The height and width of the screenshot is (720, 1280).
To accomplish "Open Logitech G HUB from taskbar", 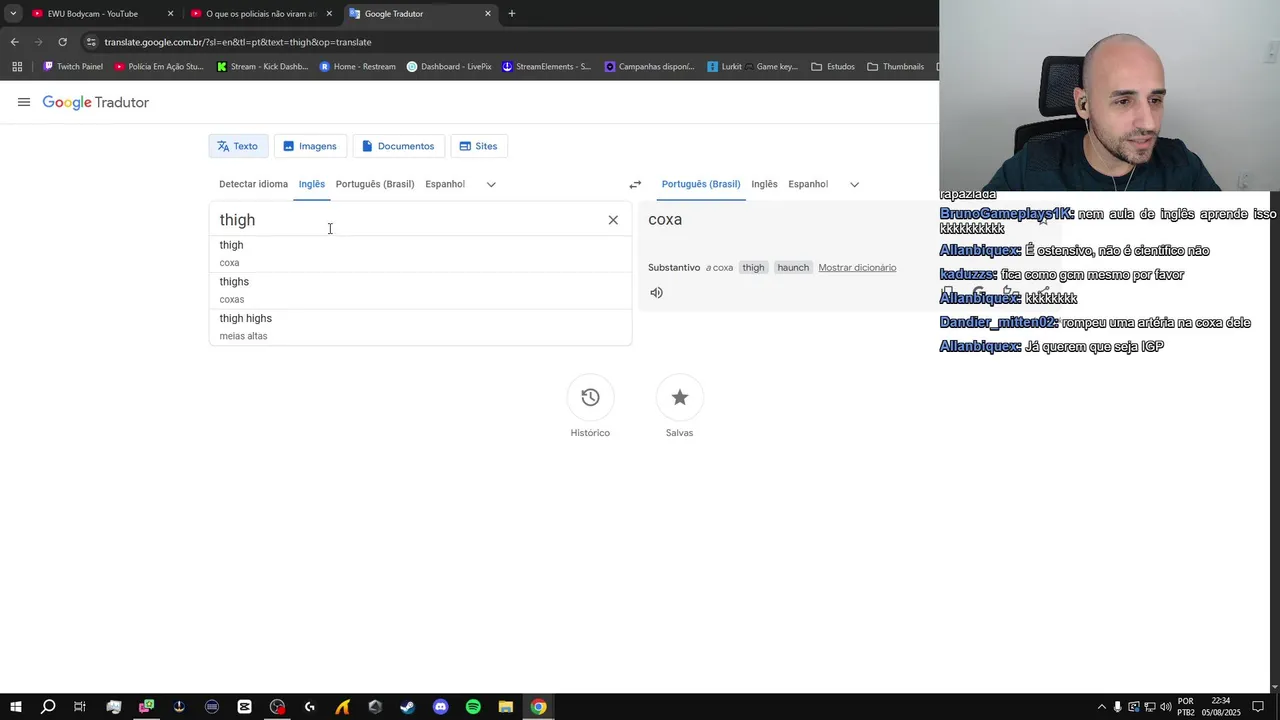I will pos(310,707).
